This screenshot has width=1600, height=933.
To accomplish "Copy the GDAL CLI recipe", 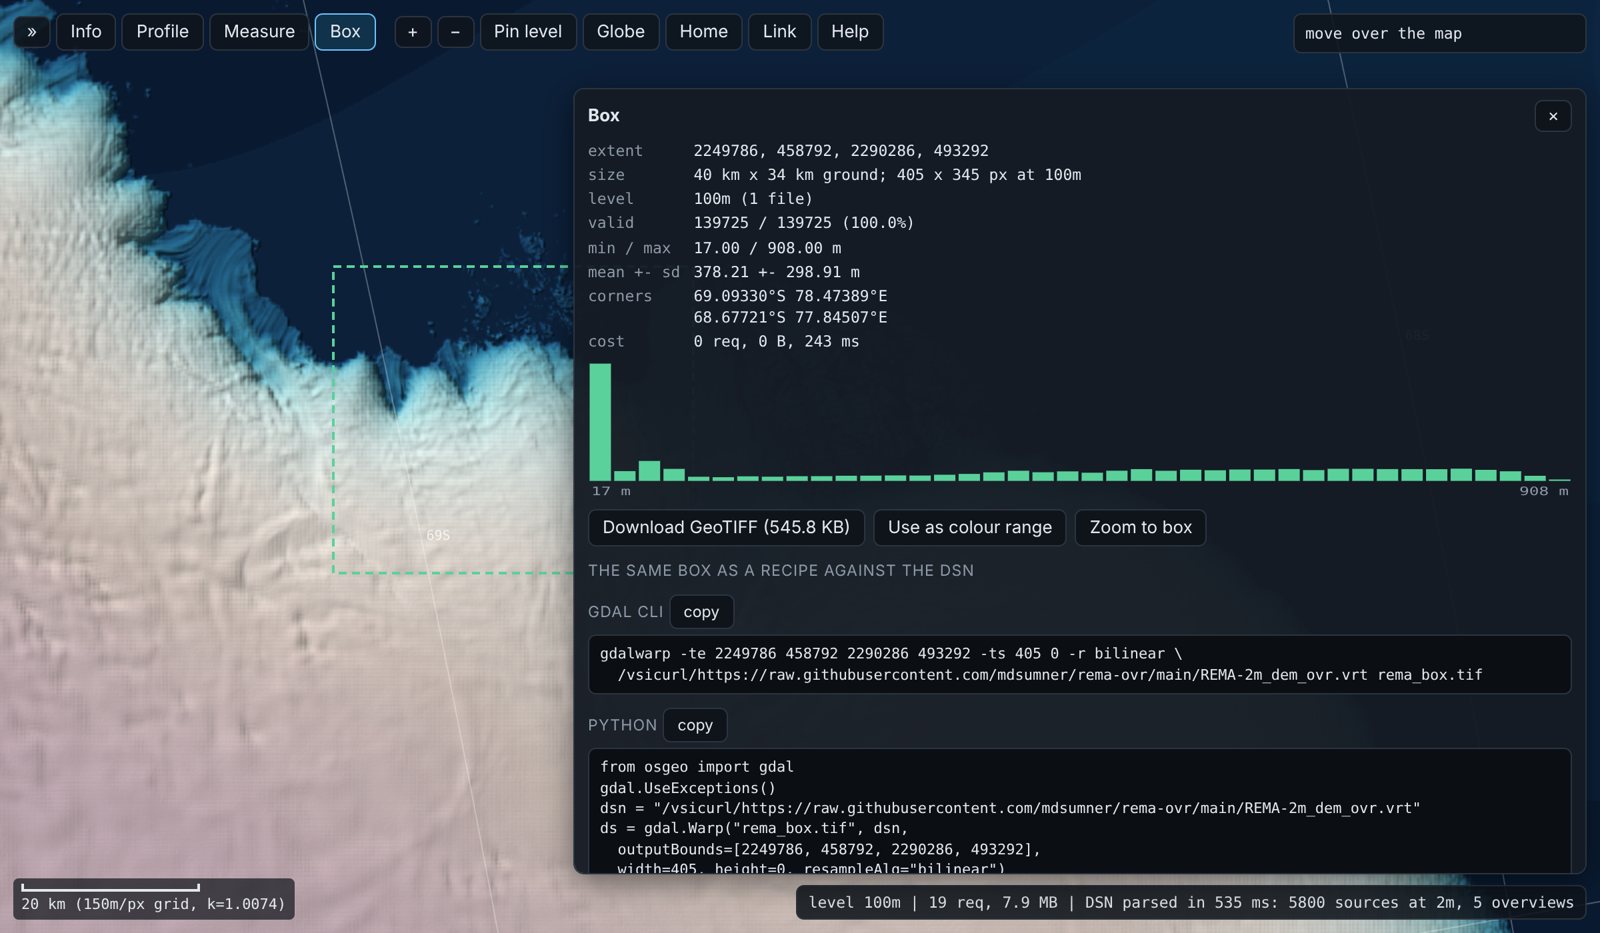I will pyautogui.click(x=701, y=612).
